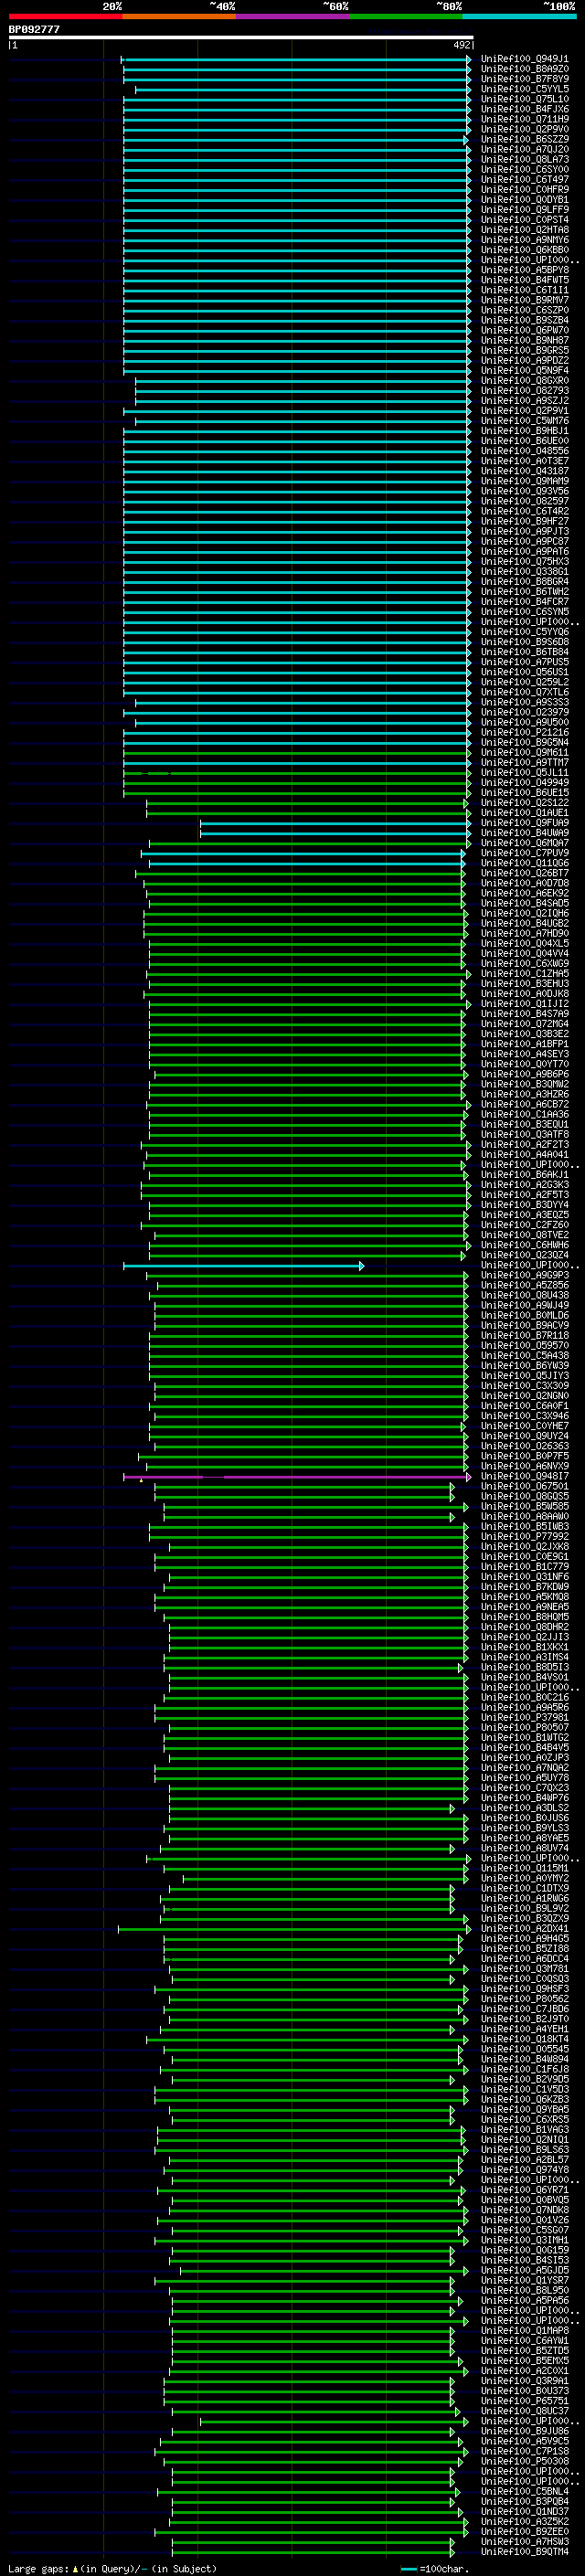
Task: Select hit label UniRef100_B4FWT5
Action: pyautogui.click(x=525, y=280)
